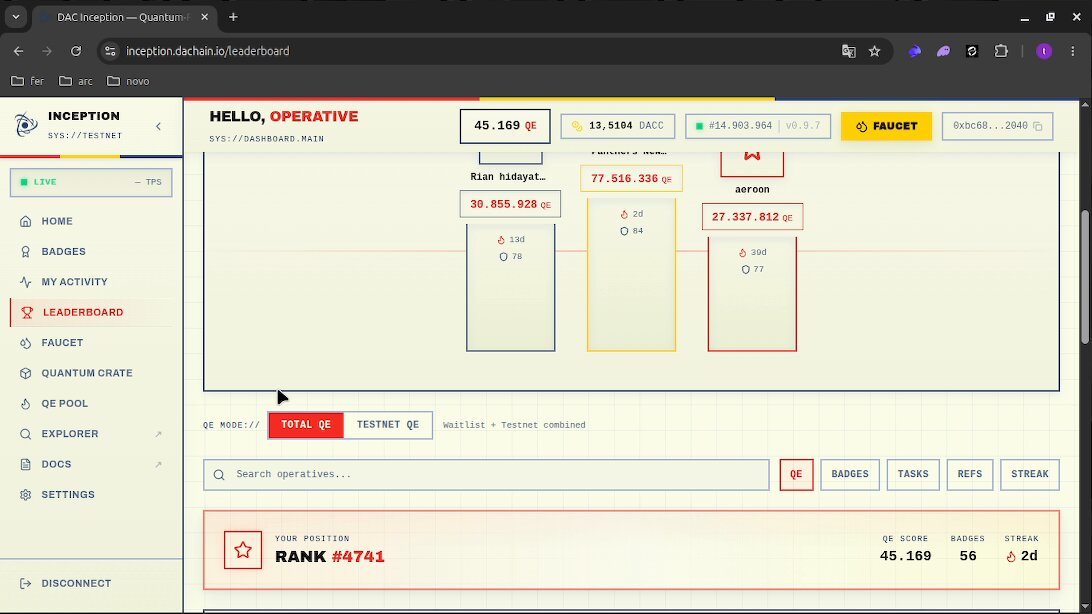Click the Docs document icon
This screenshot has height=614, width=1092.
tap(26, 464)
